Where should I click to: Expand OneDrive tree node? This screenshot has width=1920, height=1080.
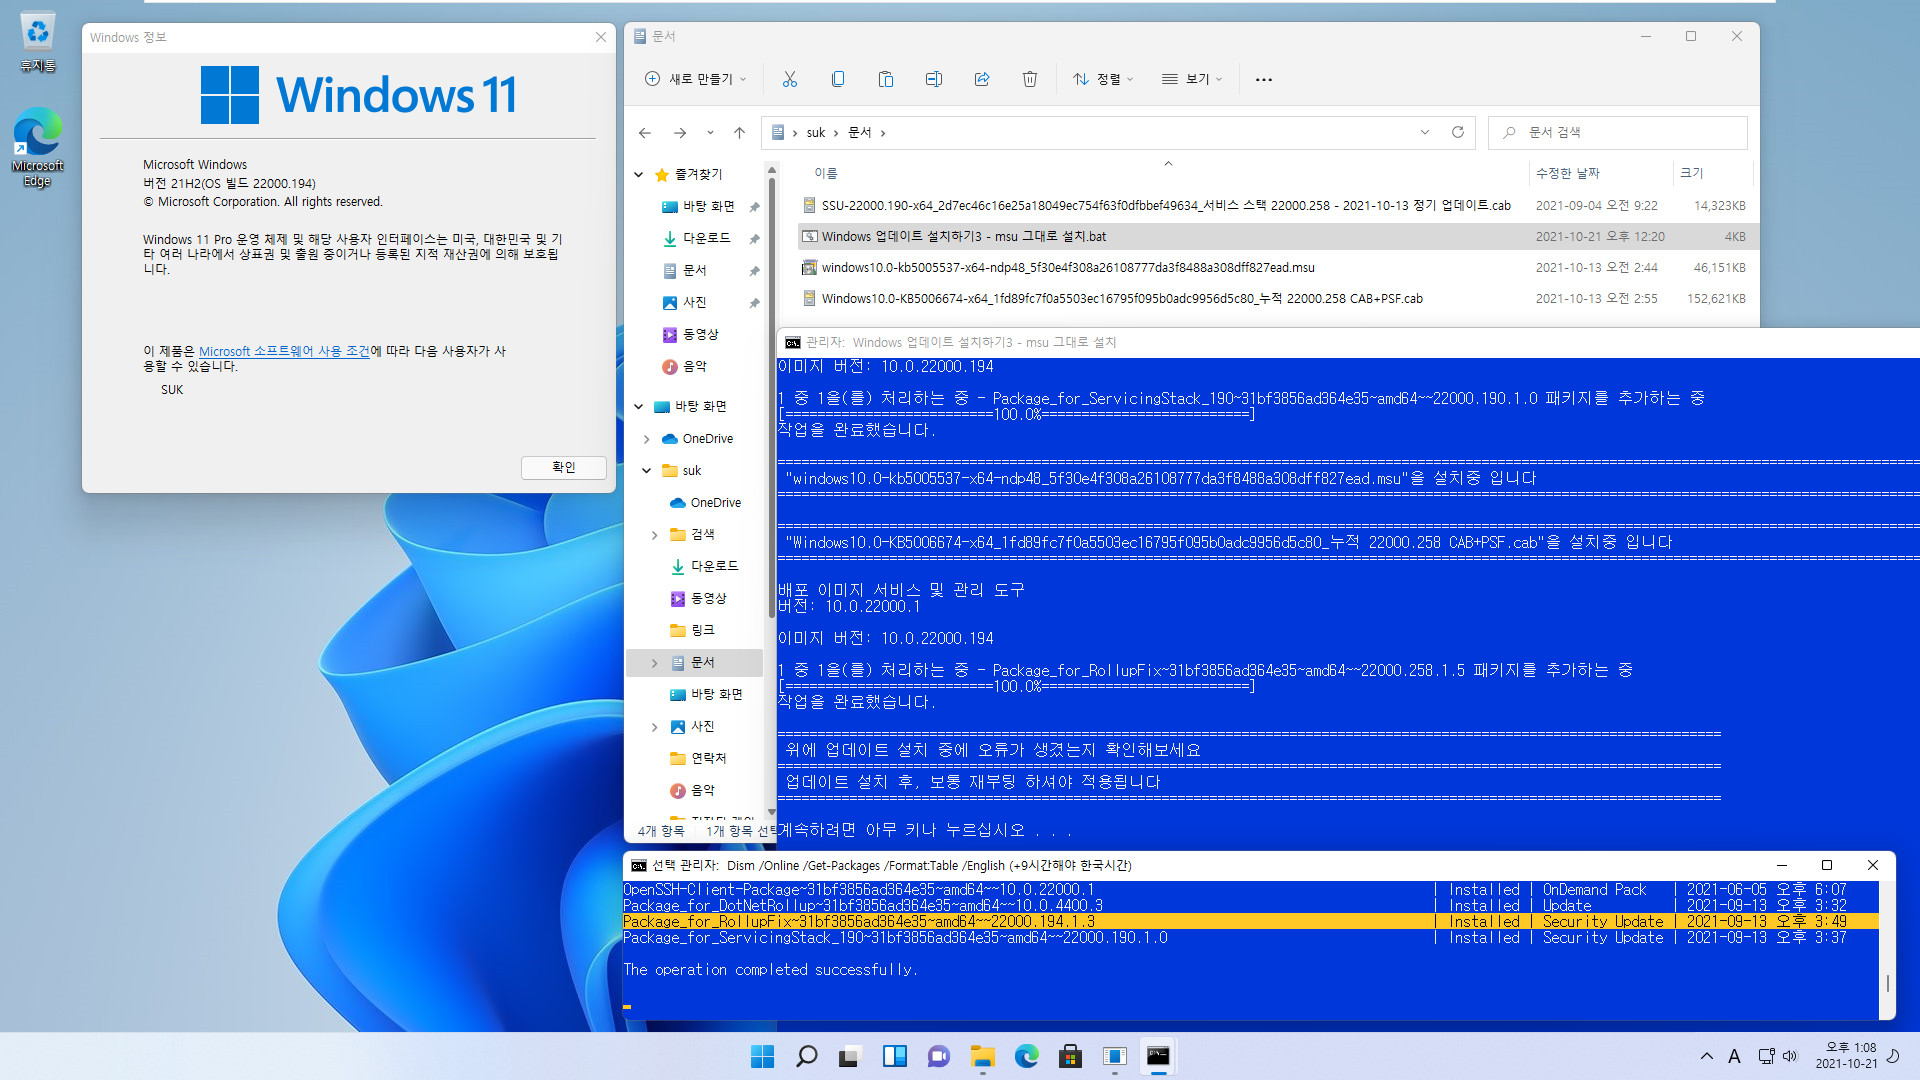tap(647, 439)
